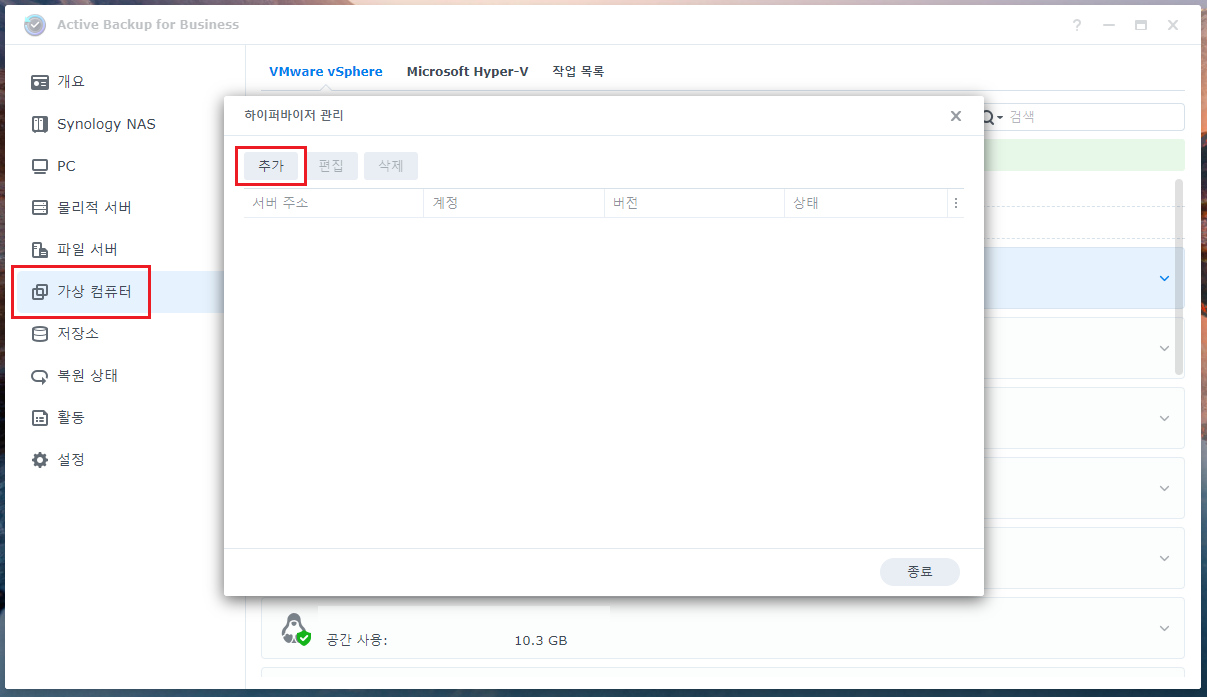Screen dimensions: 1208x697
Task: Click the disabled 편집 edit button
Action: click(x=331, y=166)
